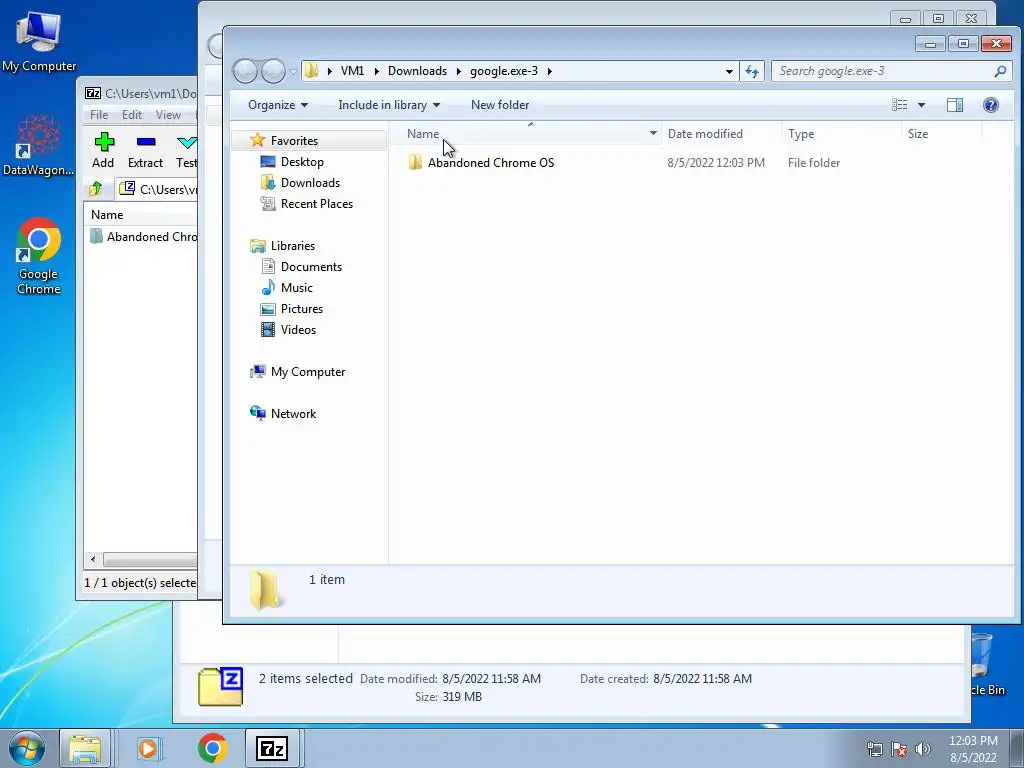Click the Forward navigation arrow in Explorer
1024x768 pixels.
274,71
